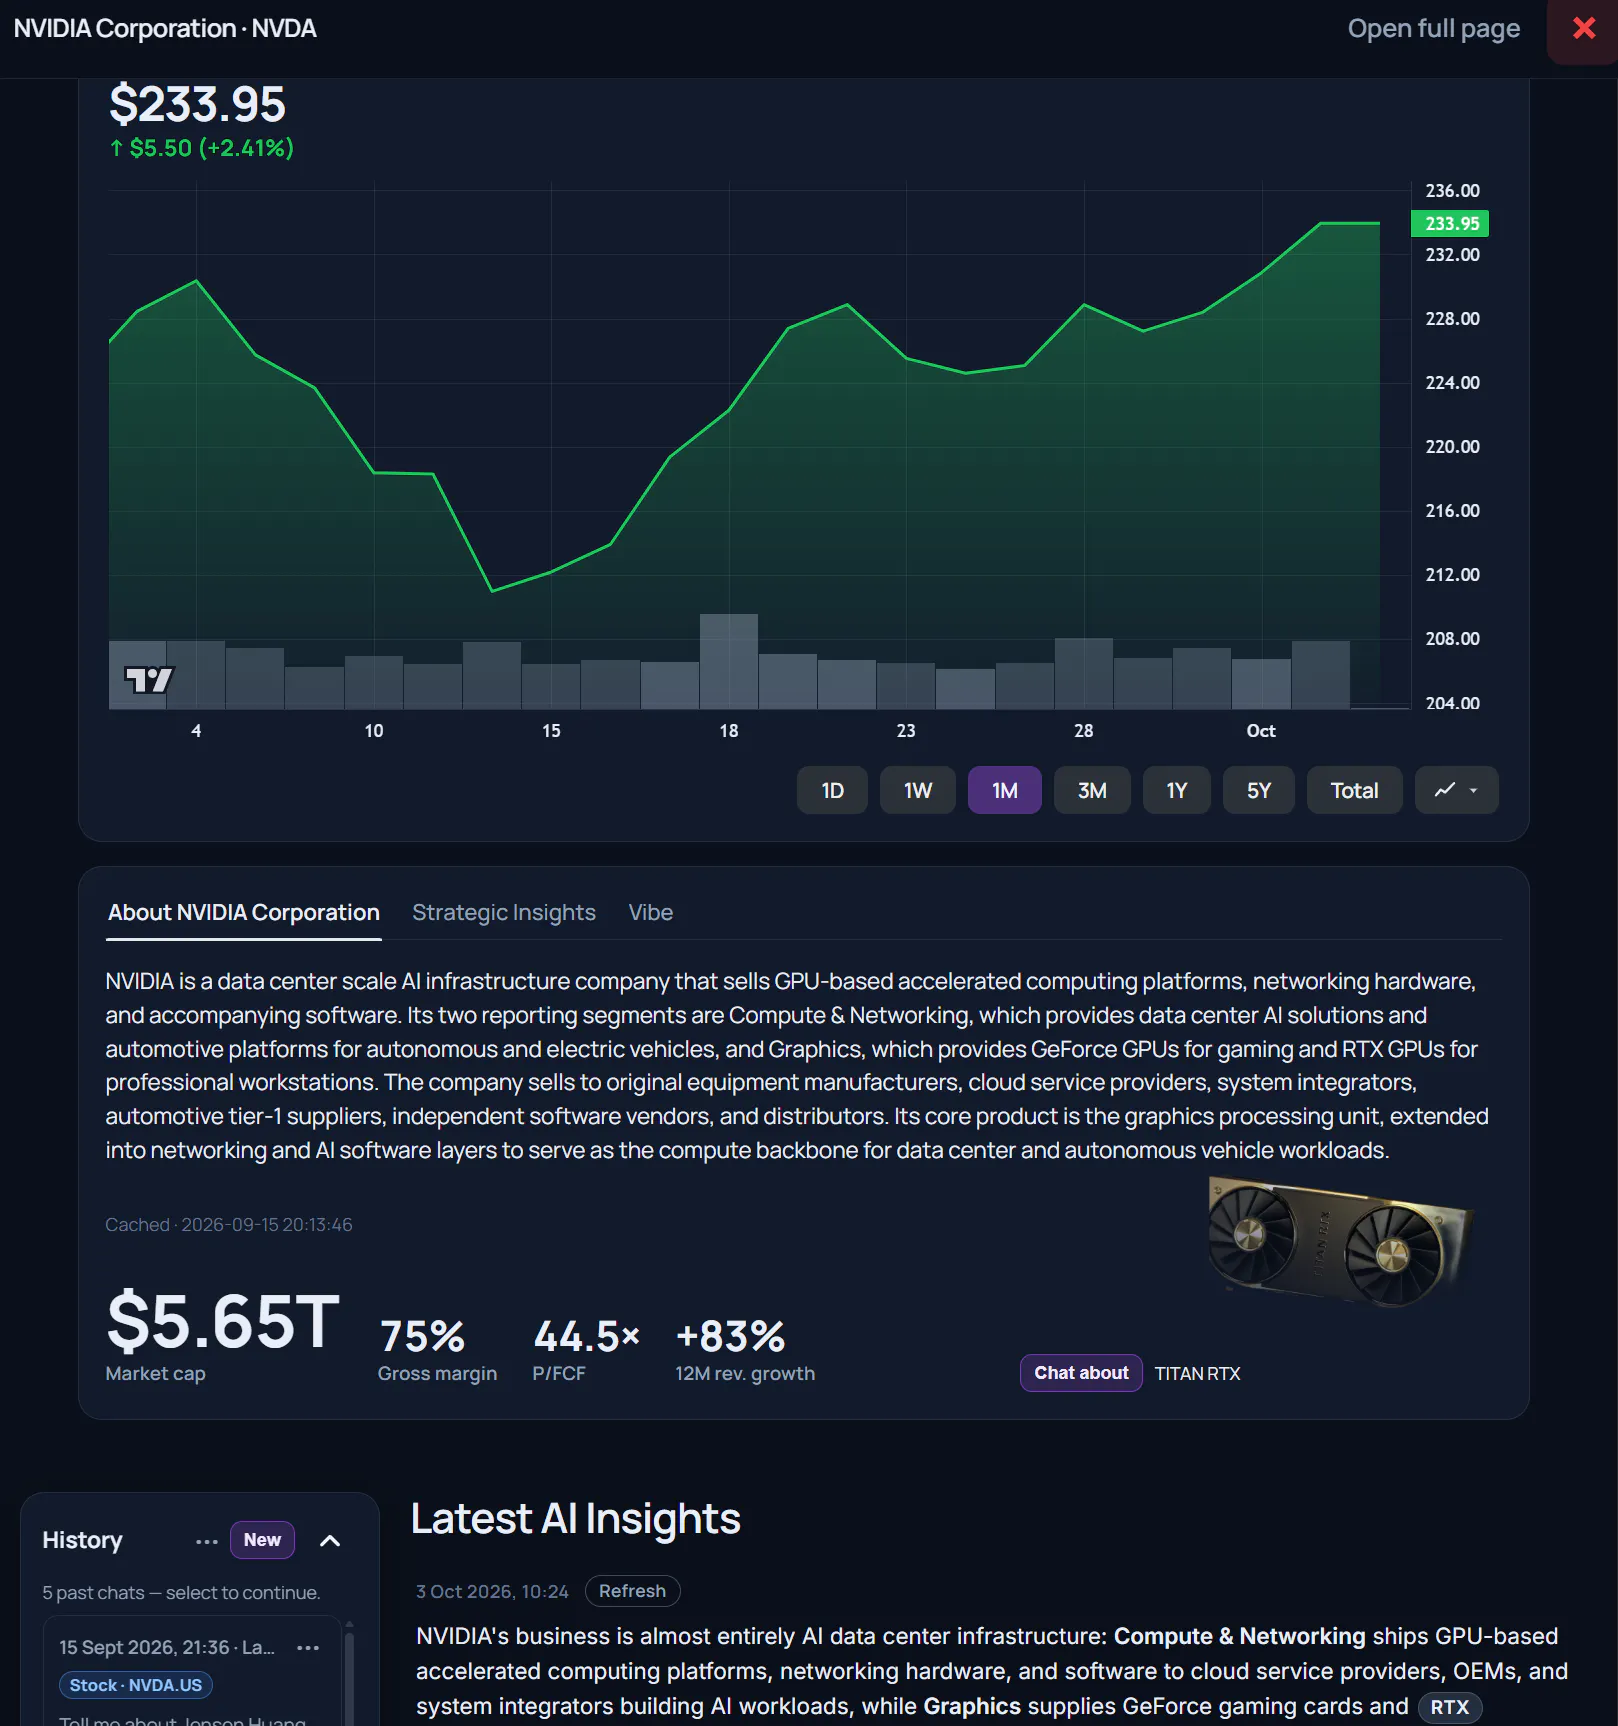This screenshot has height=1726, width=1618.
Task: Switch to Vibe tab
Action: point(650,912)
